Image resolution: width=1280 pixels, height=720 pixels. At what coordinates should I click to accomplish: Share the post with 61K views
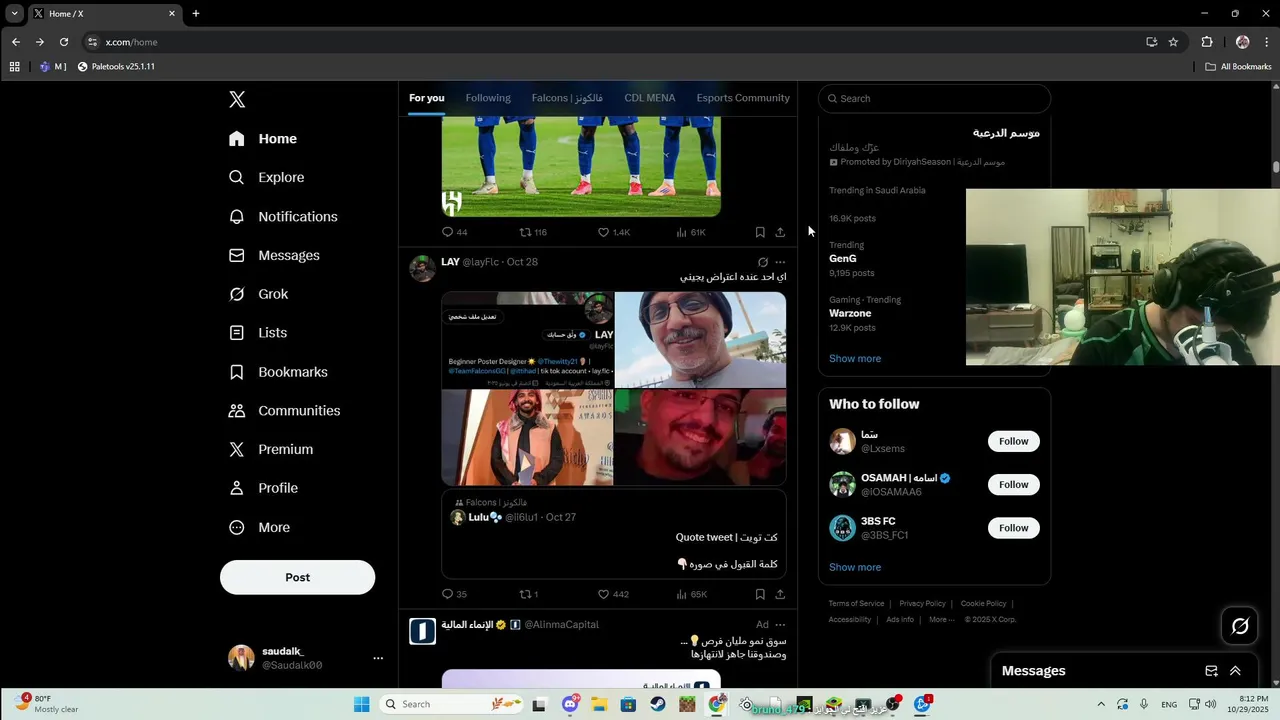(x=780, y=232)
